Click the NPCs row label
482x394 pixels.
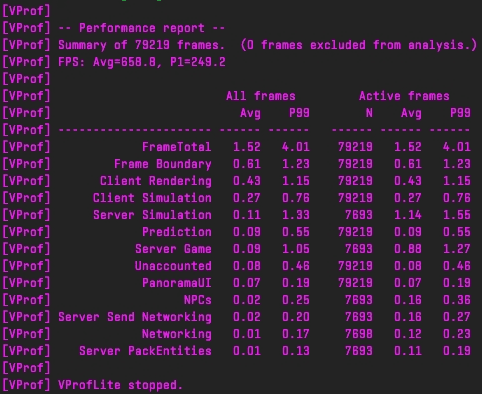click(x=197, y=300)
